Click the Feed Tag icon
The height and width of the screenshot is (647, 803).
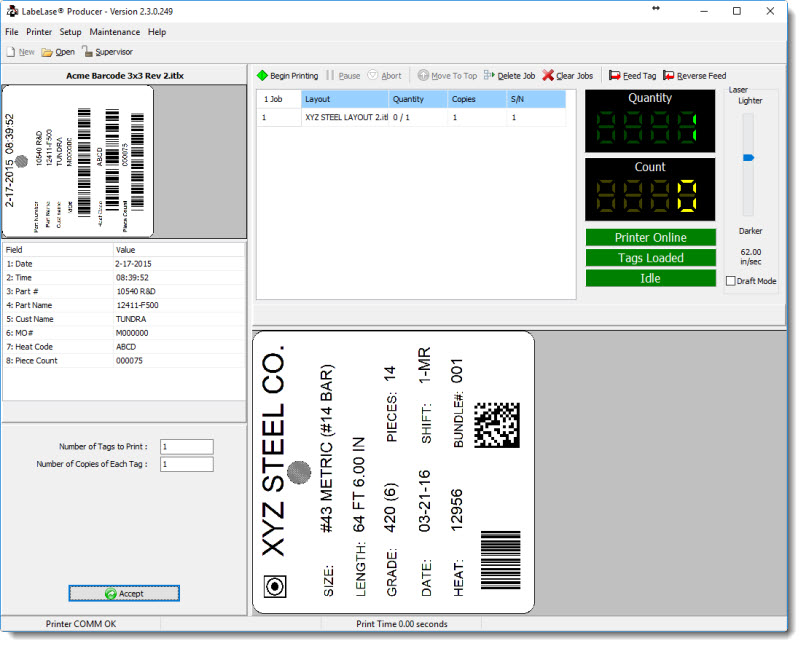615,75
